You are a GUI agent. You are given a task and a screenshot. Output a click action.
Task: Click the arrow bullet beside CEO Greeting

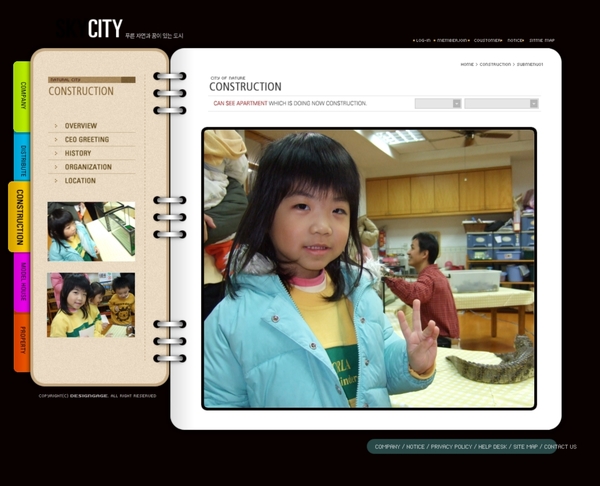[x=56, y=140]
